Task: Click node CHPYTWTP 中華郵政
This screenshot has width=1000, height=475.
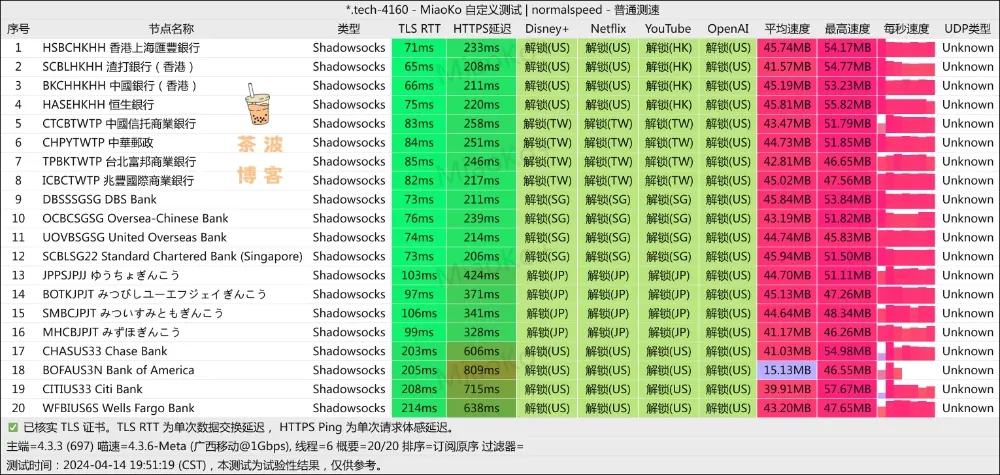Action: 98,143
